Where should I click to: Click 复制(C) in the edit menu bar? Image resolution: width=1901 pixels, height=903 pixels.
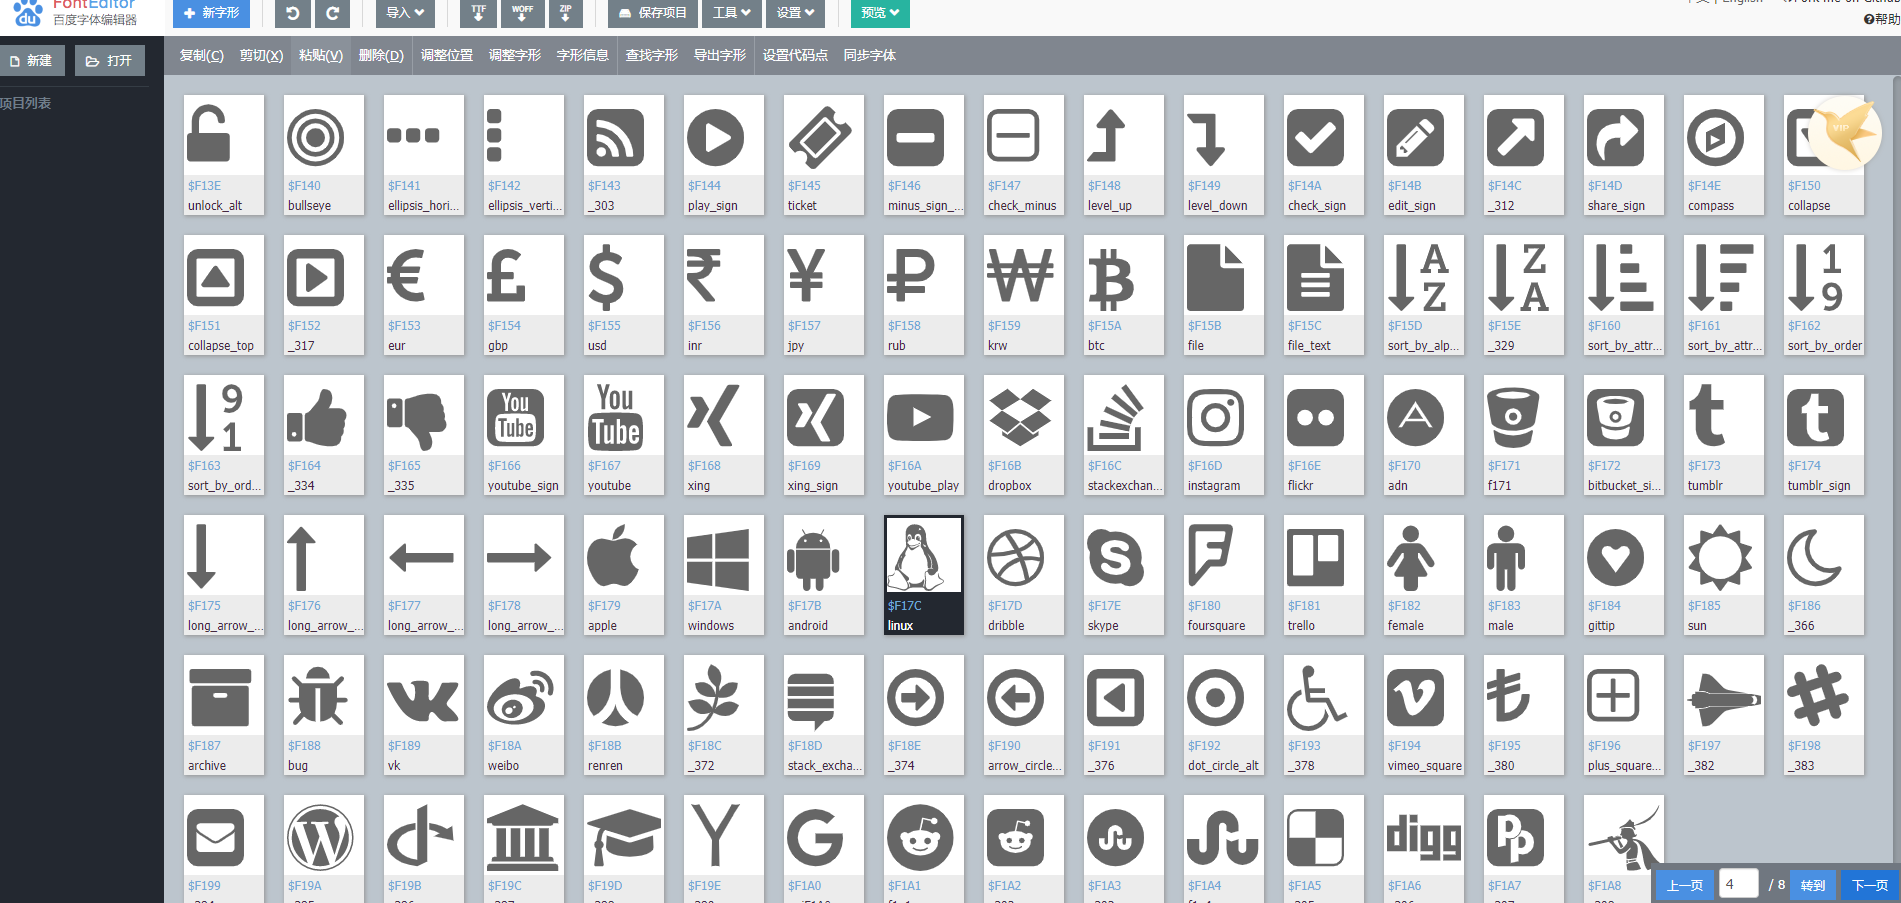click(x=201, y=55)
